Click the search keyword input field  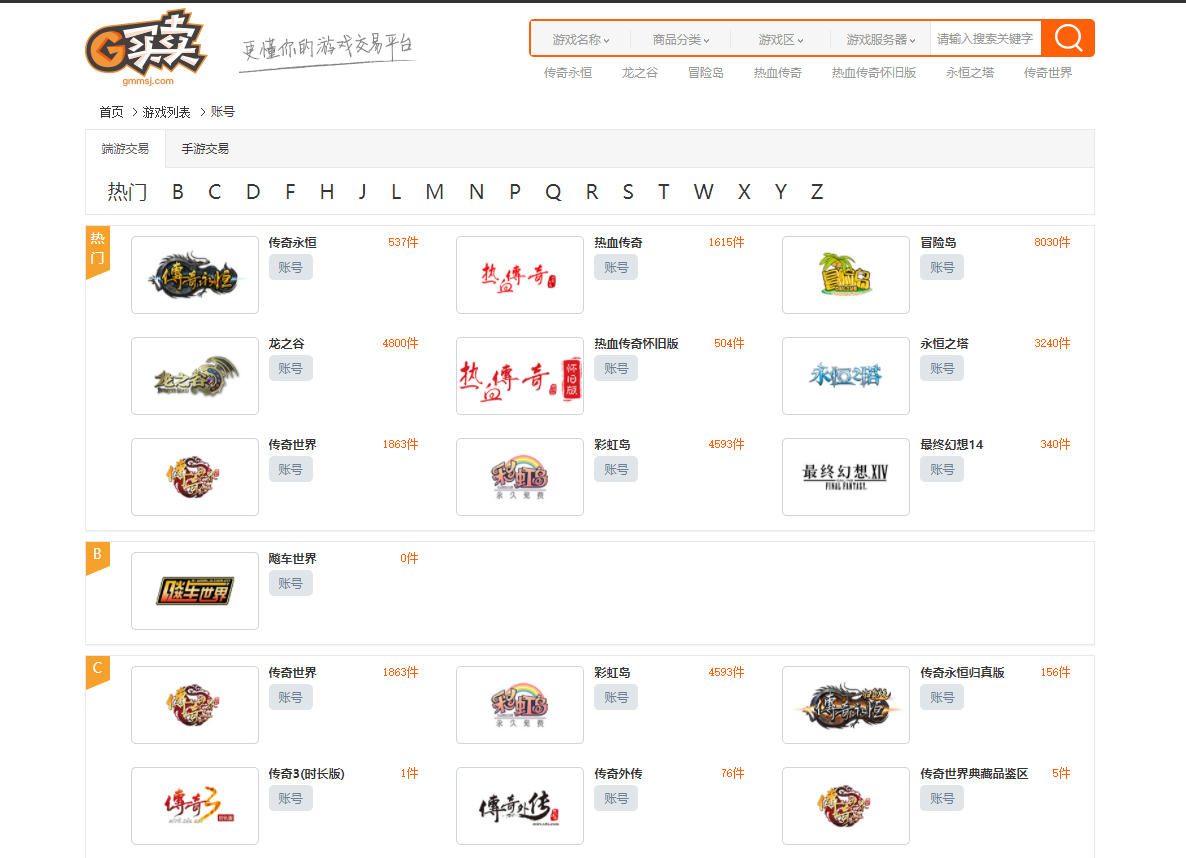click(x=986, y=39)
